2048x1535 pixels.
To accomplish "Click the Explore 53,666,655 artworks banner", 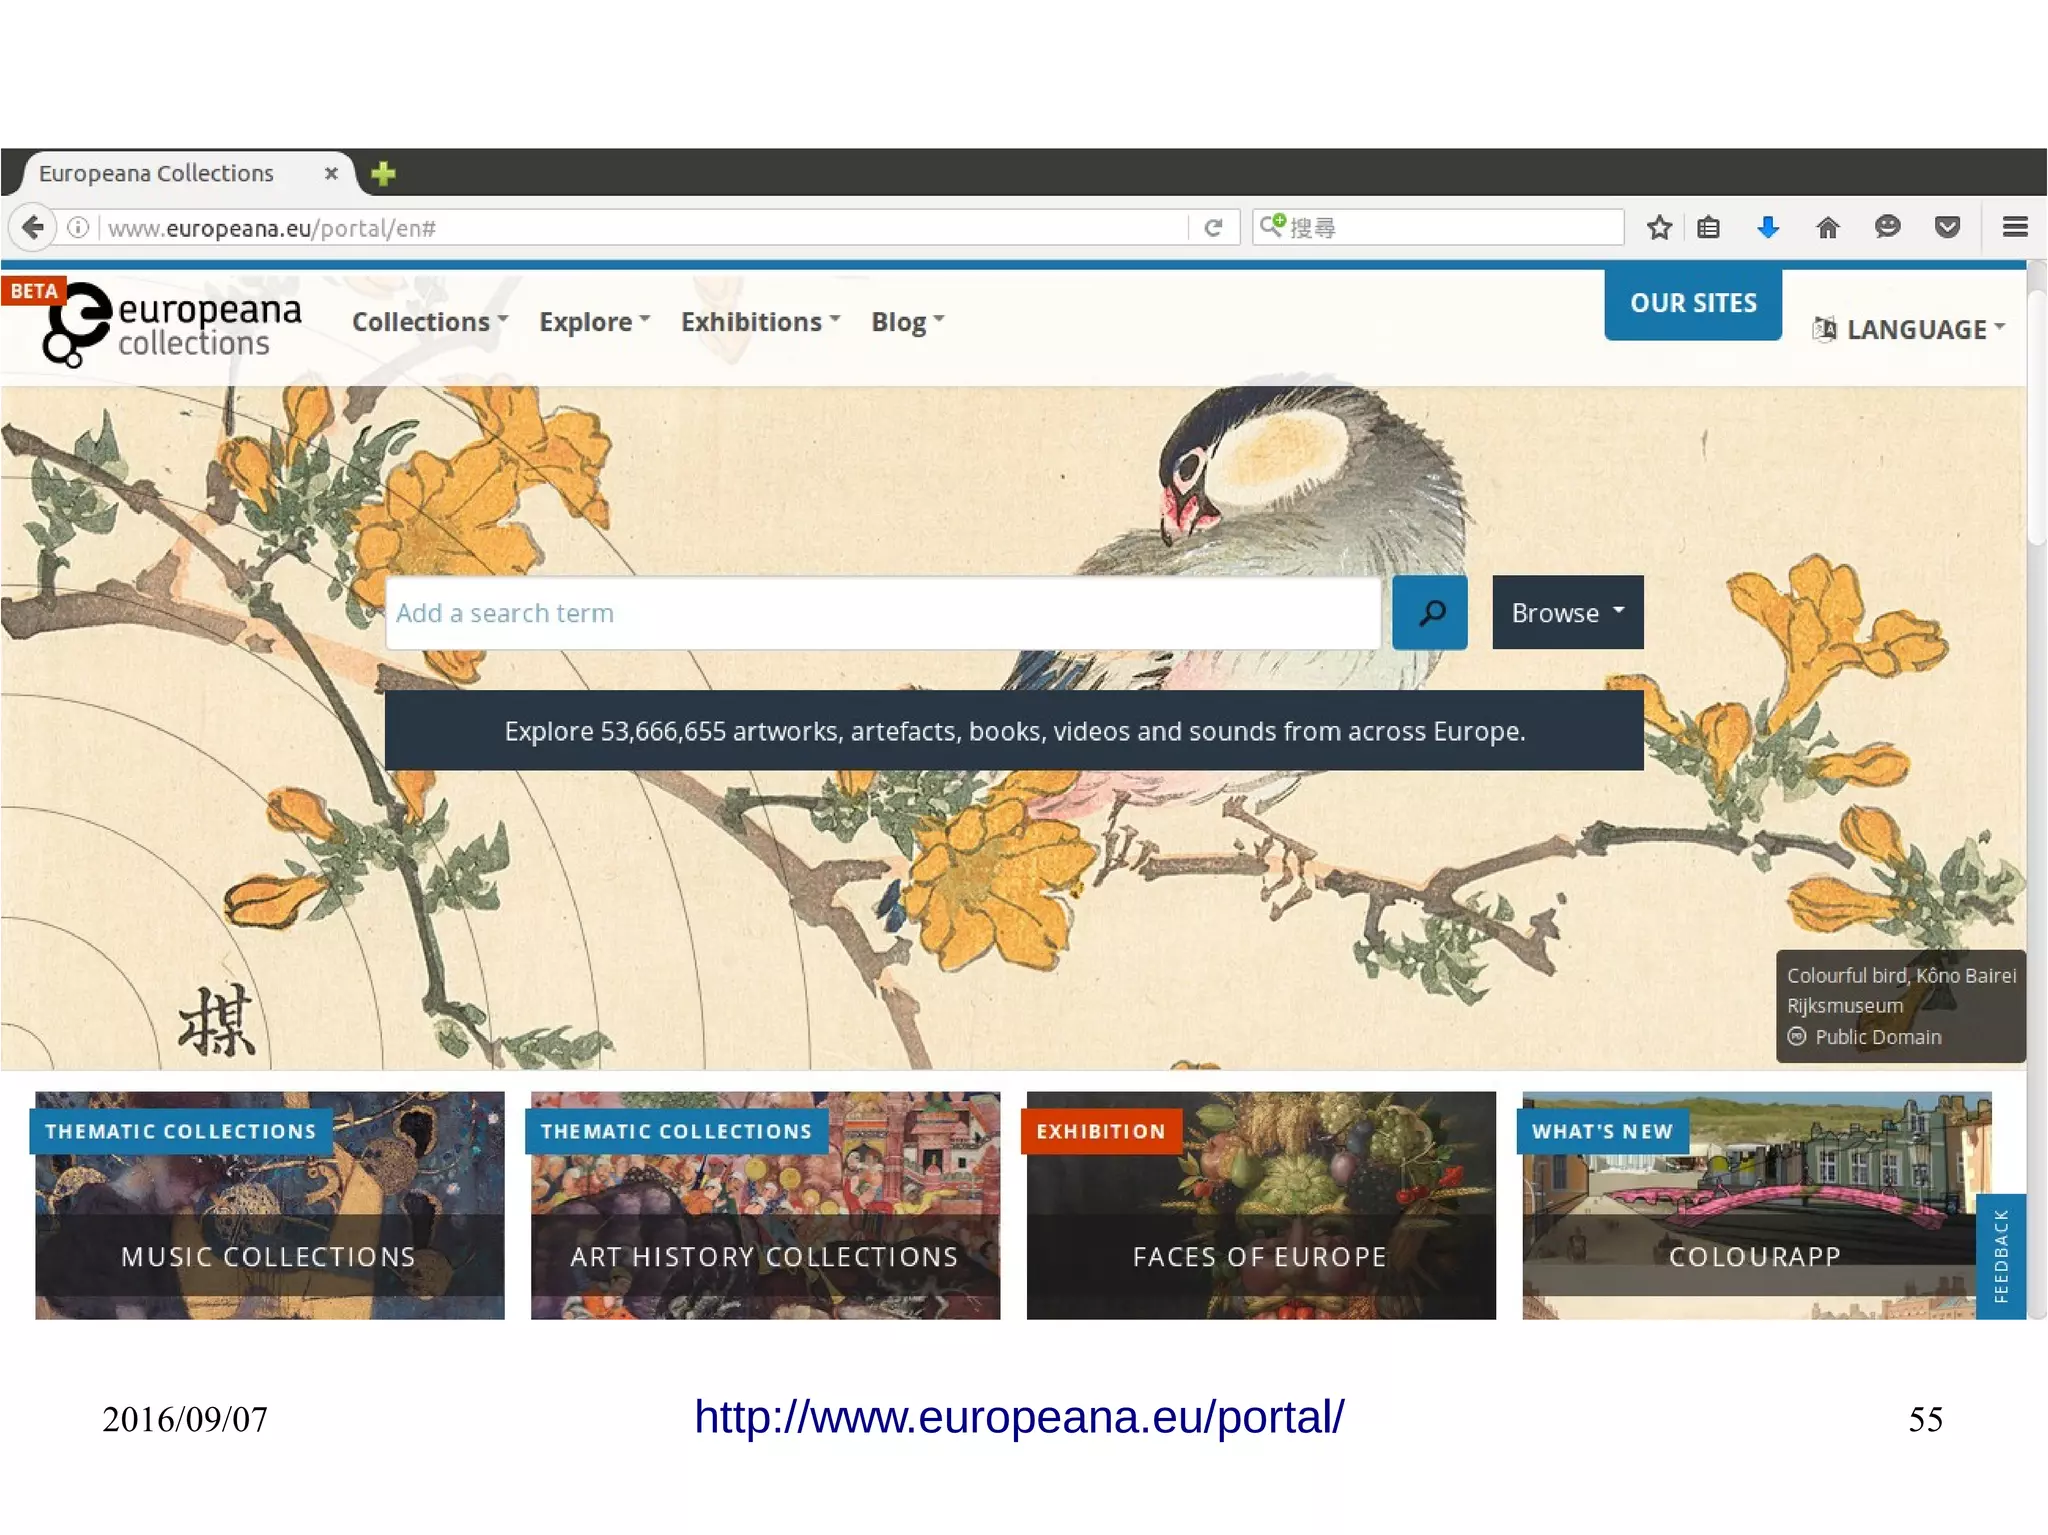I will (x=1014, y=731).
